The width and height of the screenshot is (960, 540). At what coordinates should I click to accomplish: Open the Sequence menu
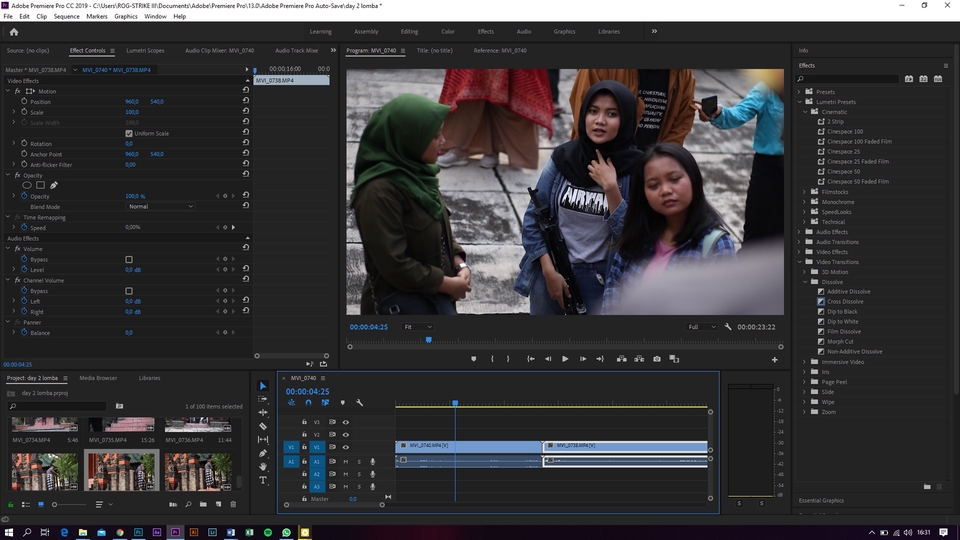(66, 17)
